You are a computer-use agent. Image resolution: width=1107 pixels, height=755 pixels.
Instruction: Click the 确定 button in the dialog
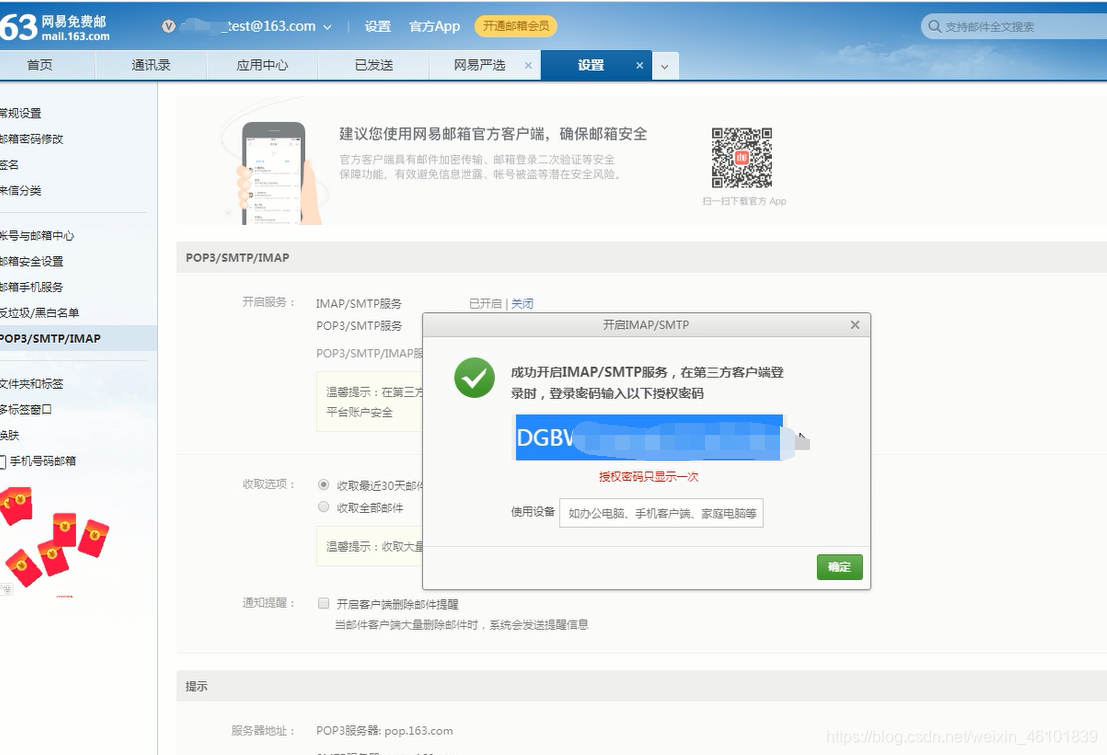[x=839, y=566]
